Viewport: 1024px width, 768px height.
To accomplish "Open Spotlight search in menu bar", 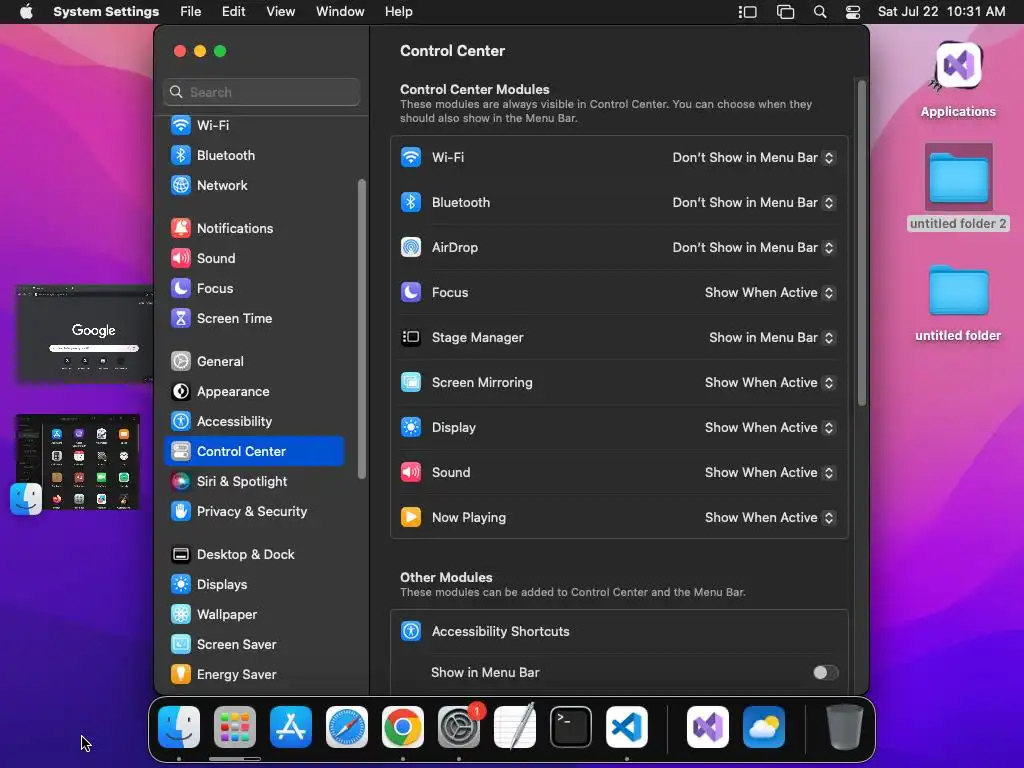I will click(x=820, y=12).
